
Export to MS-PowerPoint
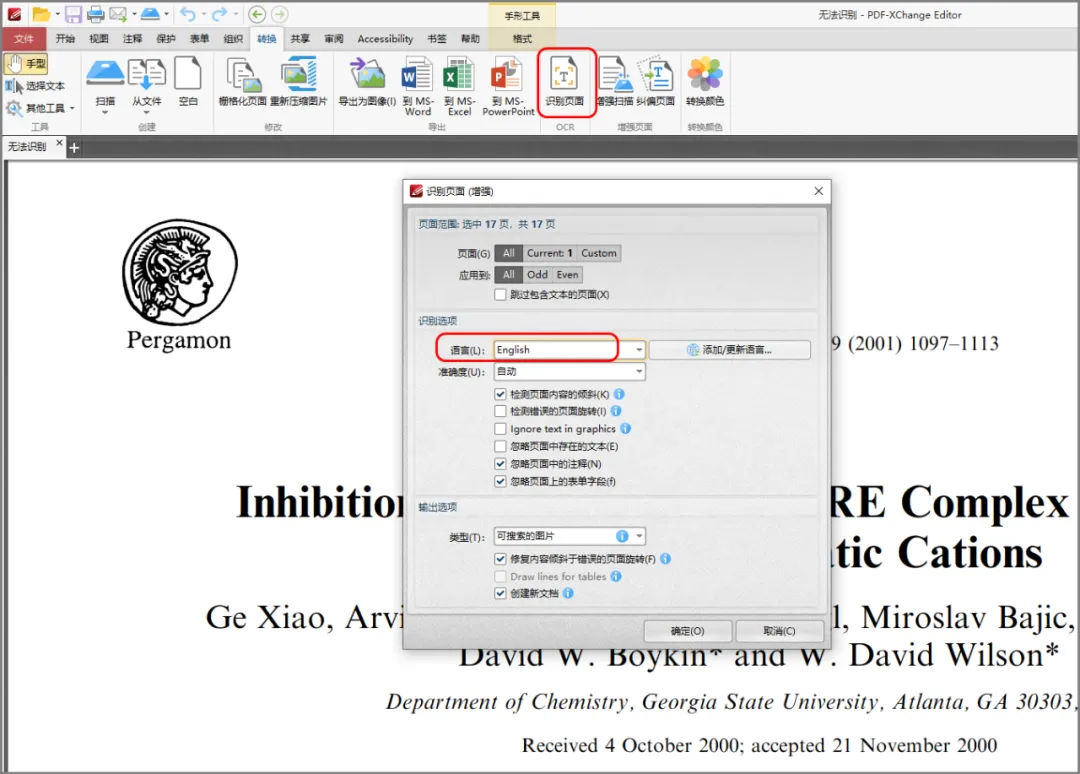point(508,87)
